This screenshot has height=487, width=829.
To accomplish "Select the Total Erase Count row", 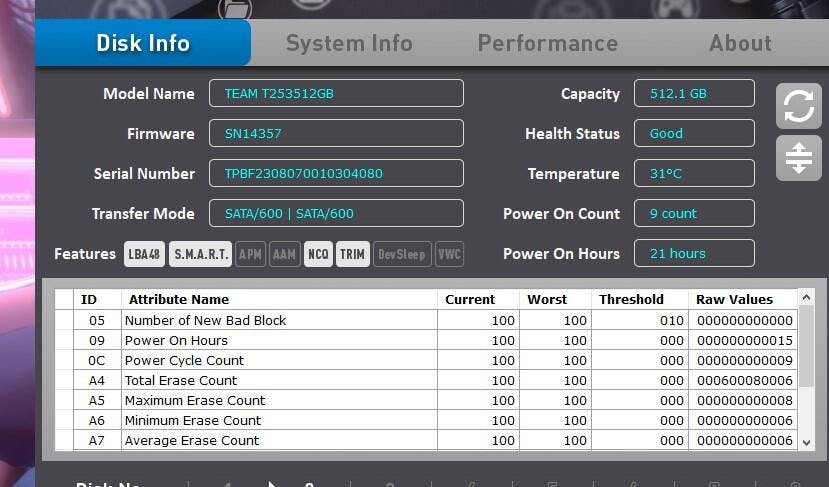I will coord(427,381).
